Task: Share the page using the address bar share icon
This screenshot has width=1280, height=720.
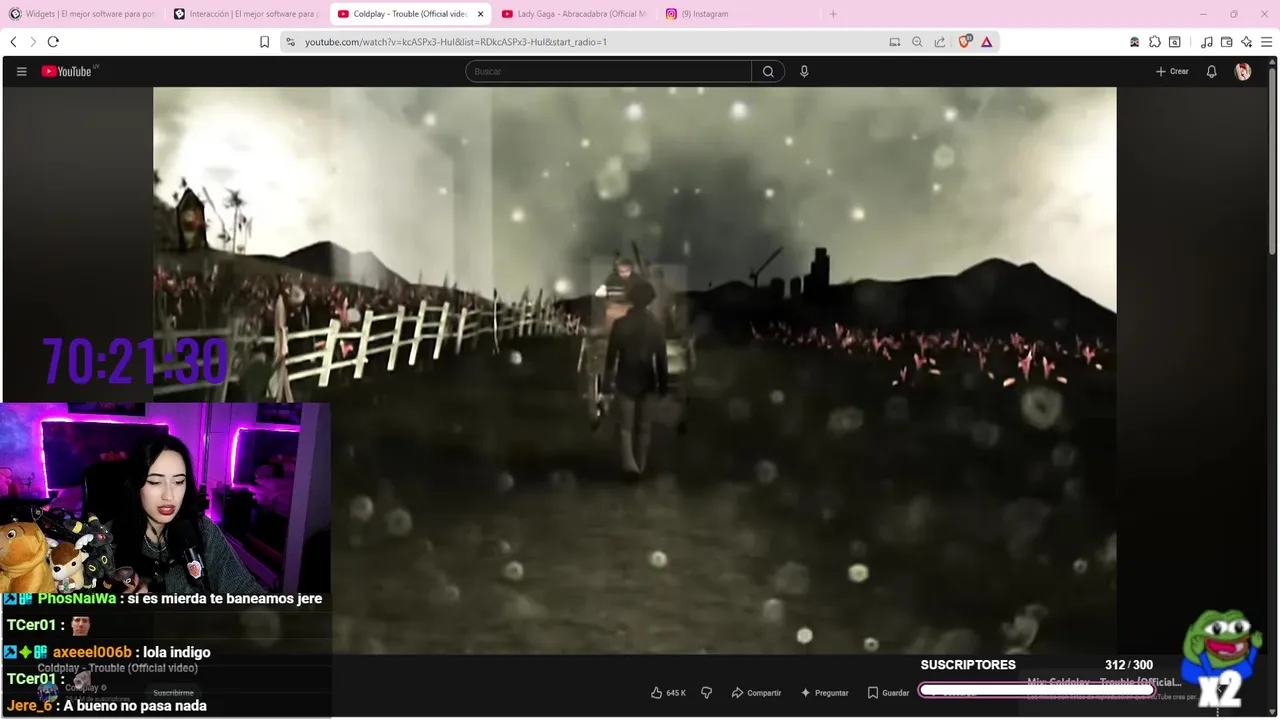Action: click(940, 42)
